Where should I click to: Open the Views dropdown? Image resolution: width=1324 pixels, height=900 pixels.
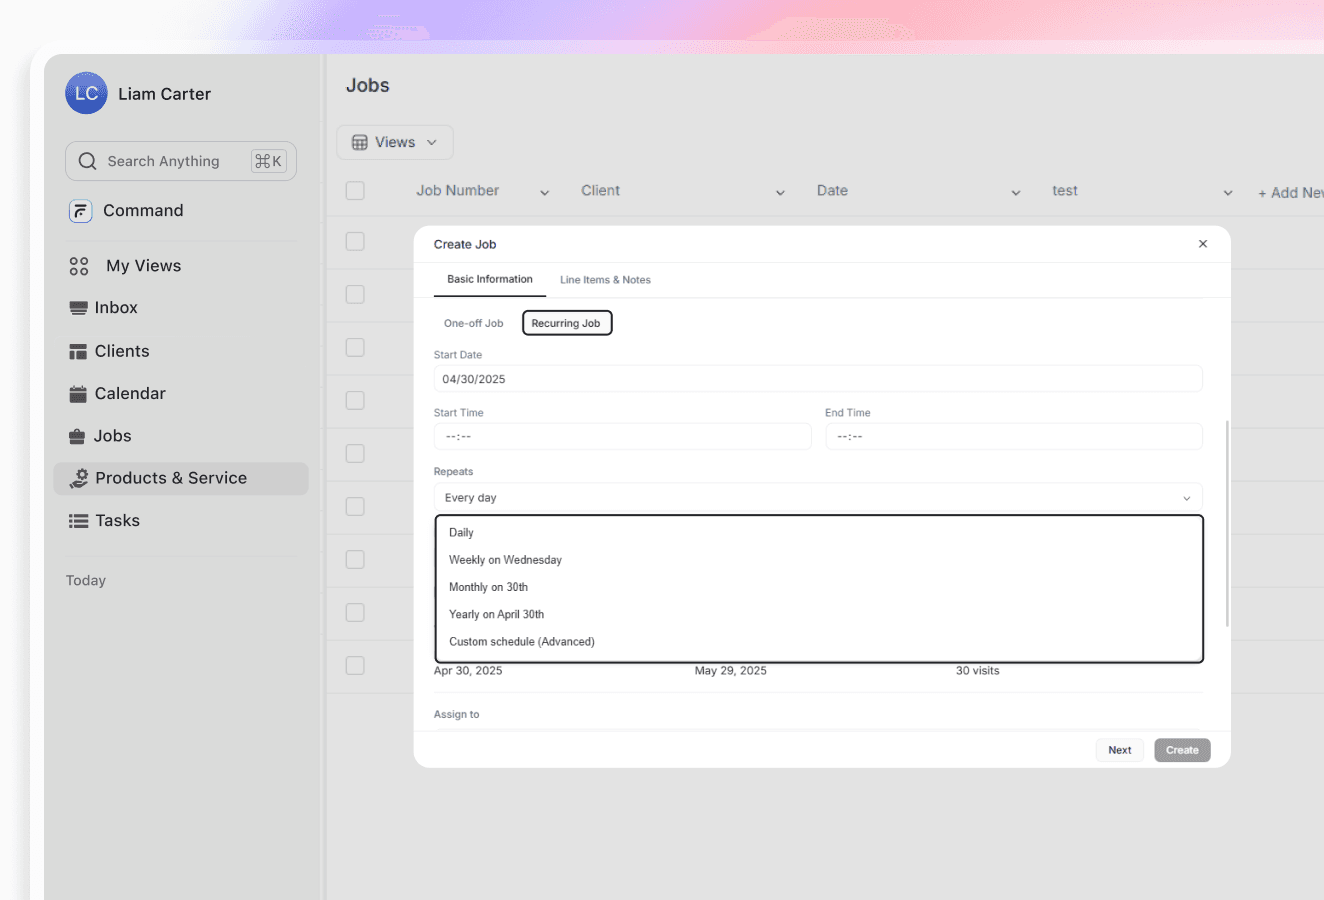coord(394,142)
